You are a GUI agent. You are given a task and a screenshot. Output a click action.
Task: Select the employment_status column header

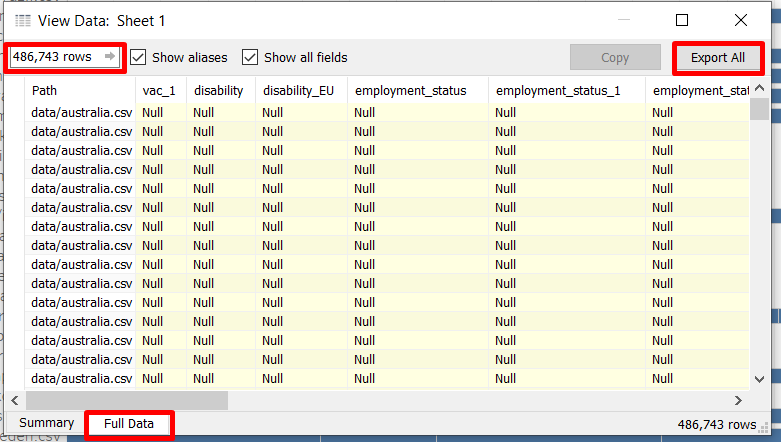418,91
